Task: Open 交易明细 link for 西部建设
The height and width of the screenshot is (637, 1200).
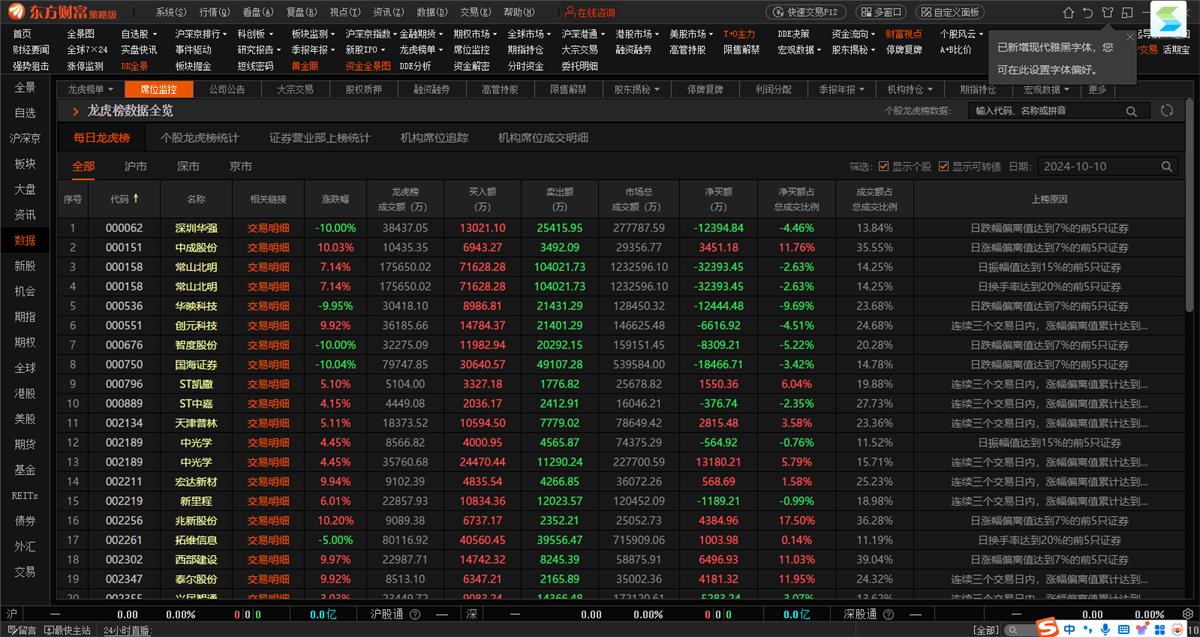Action: tap(267, 560)
